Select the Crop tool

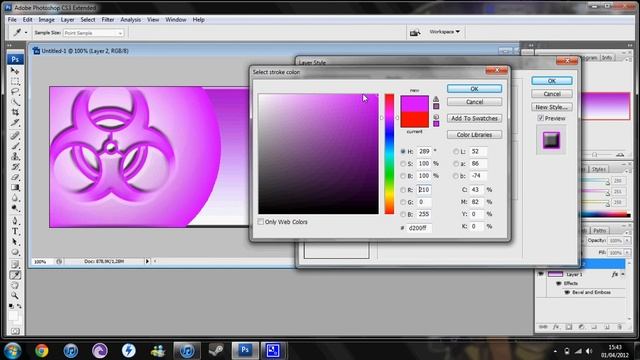pos(15,112)
